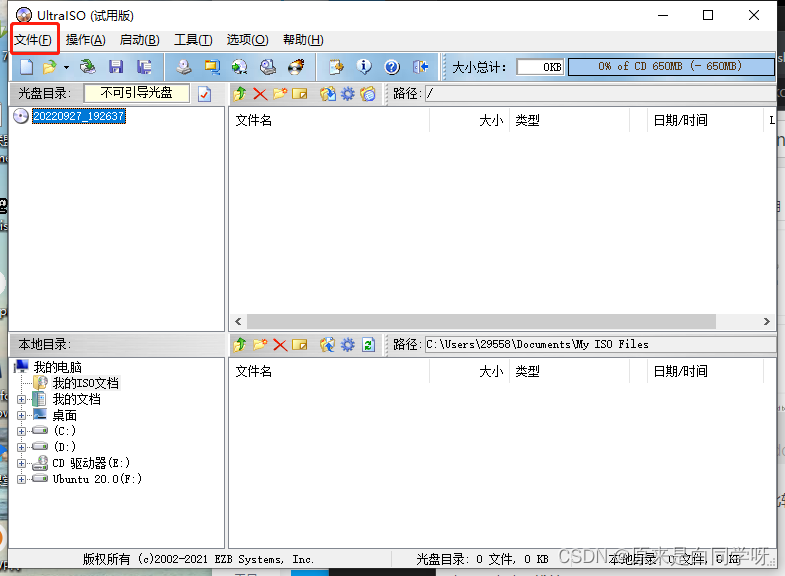Click the right arrow of the disc list scrollbar
785x576 pixels.
[766, 321]
